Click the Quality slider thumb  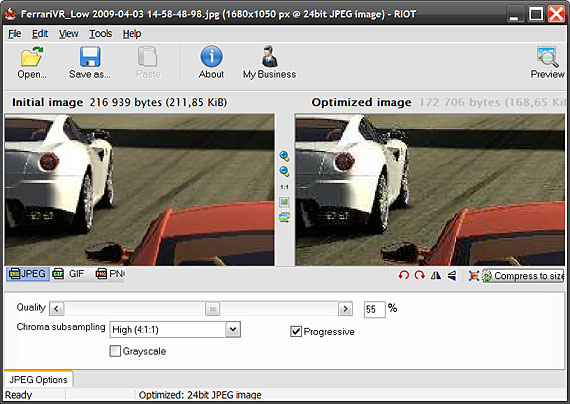coord(212,309)
